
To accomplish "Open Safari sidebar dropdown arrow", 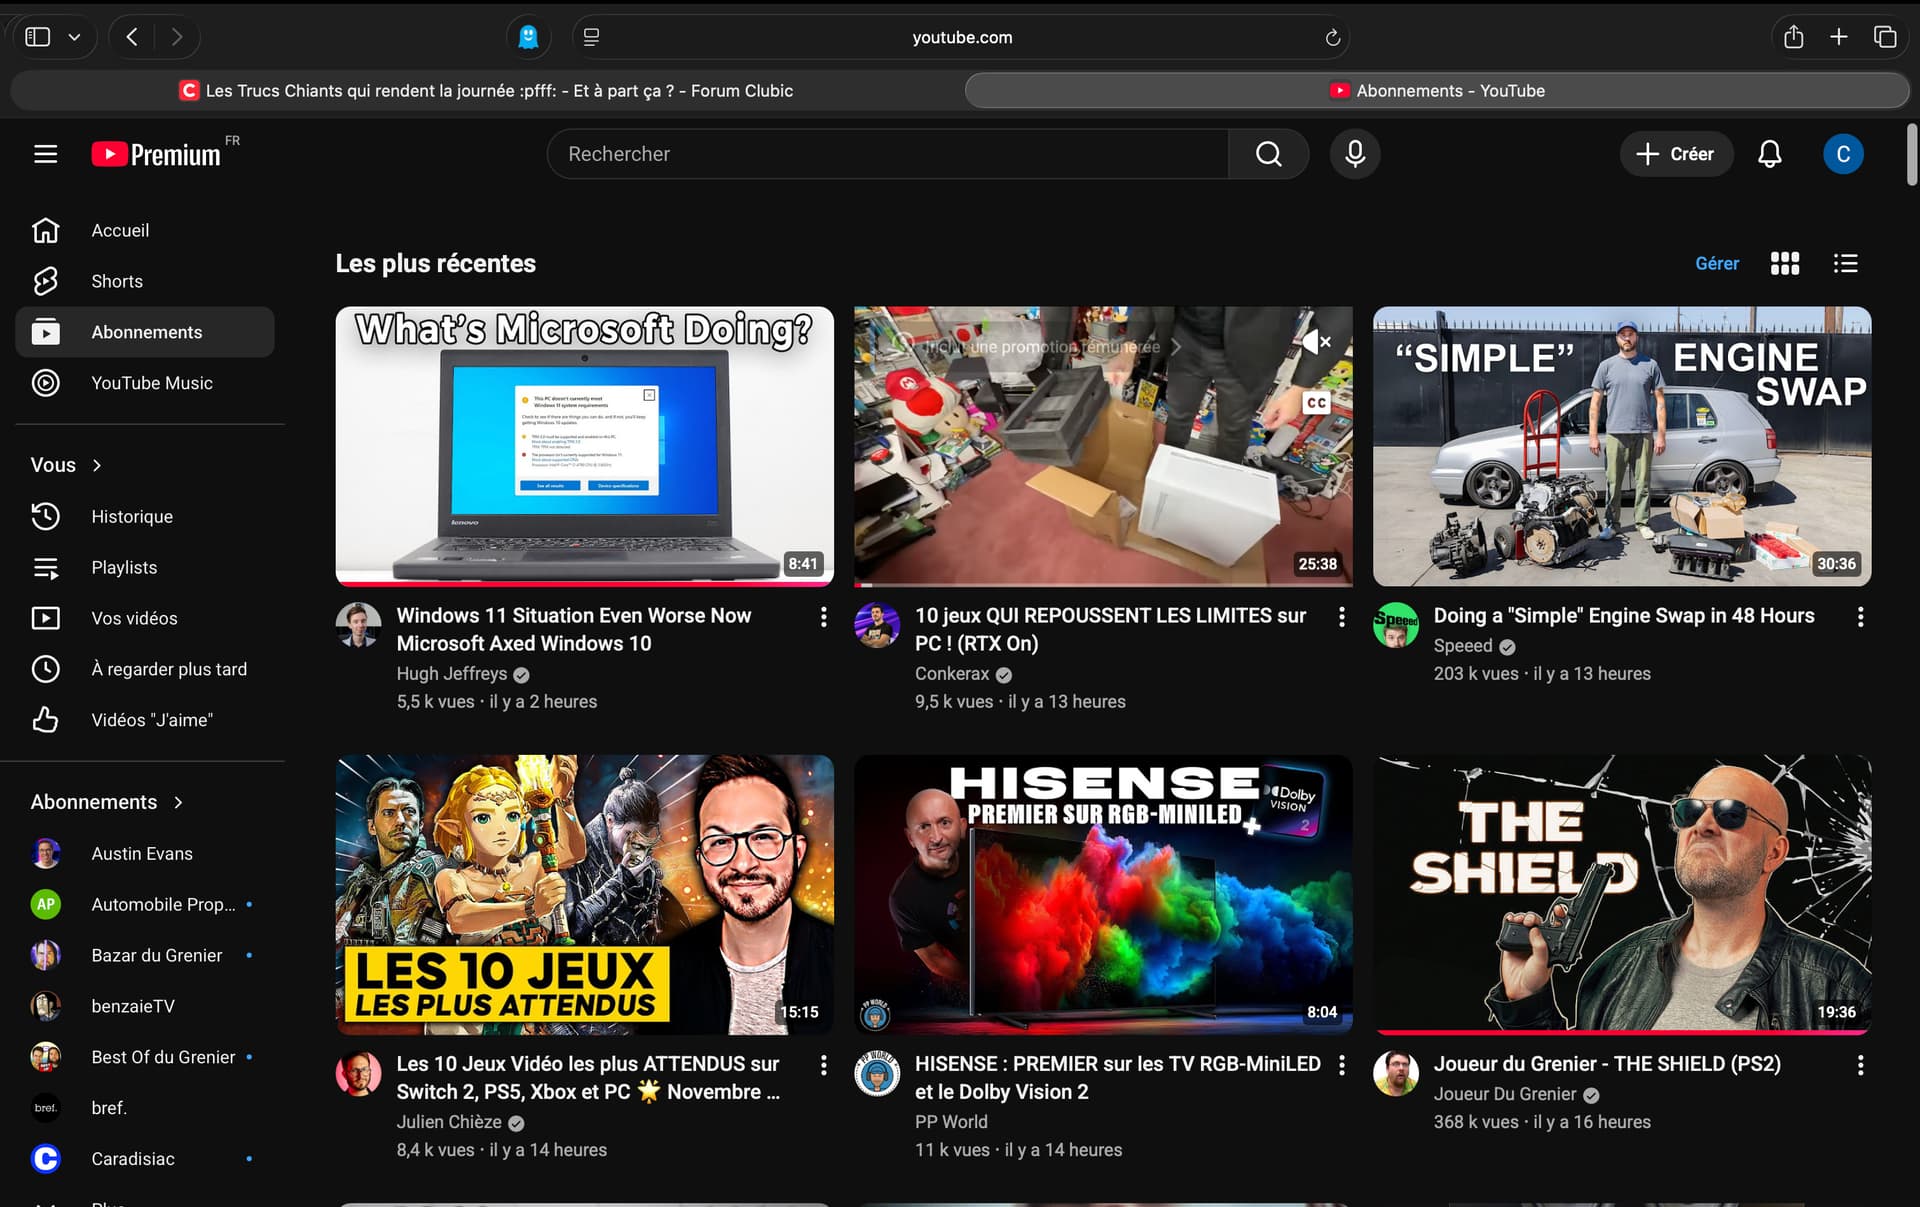I will (x=74, y=37).
